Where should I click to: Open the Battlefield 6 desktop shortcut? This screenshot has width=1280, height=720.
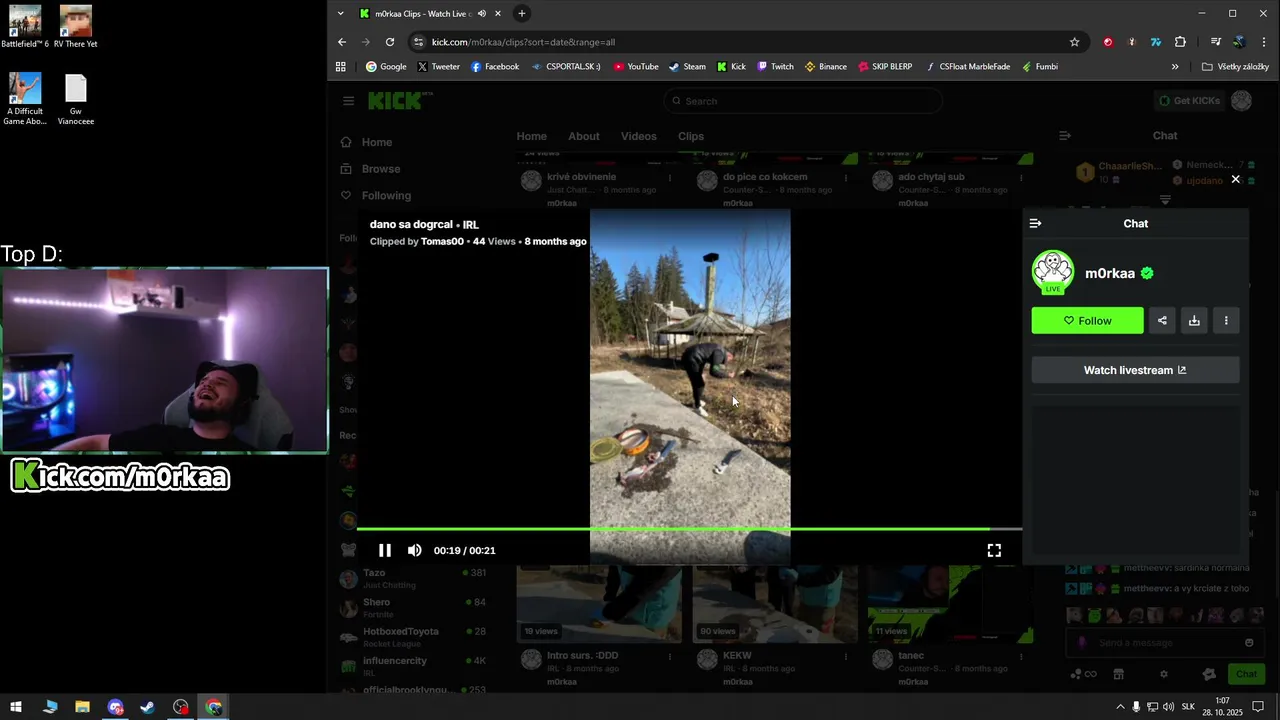click(25, 27)
